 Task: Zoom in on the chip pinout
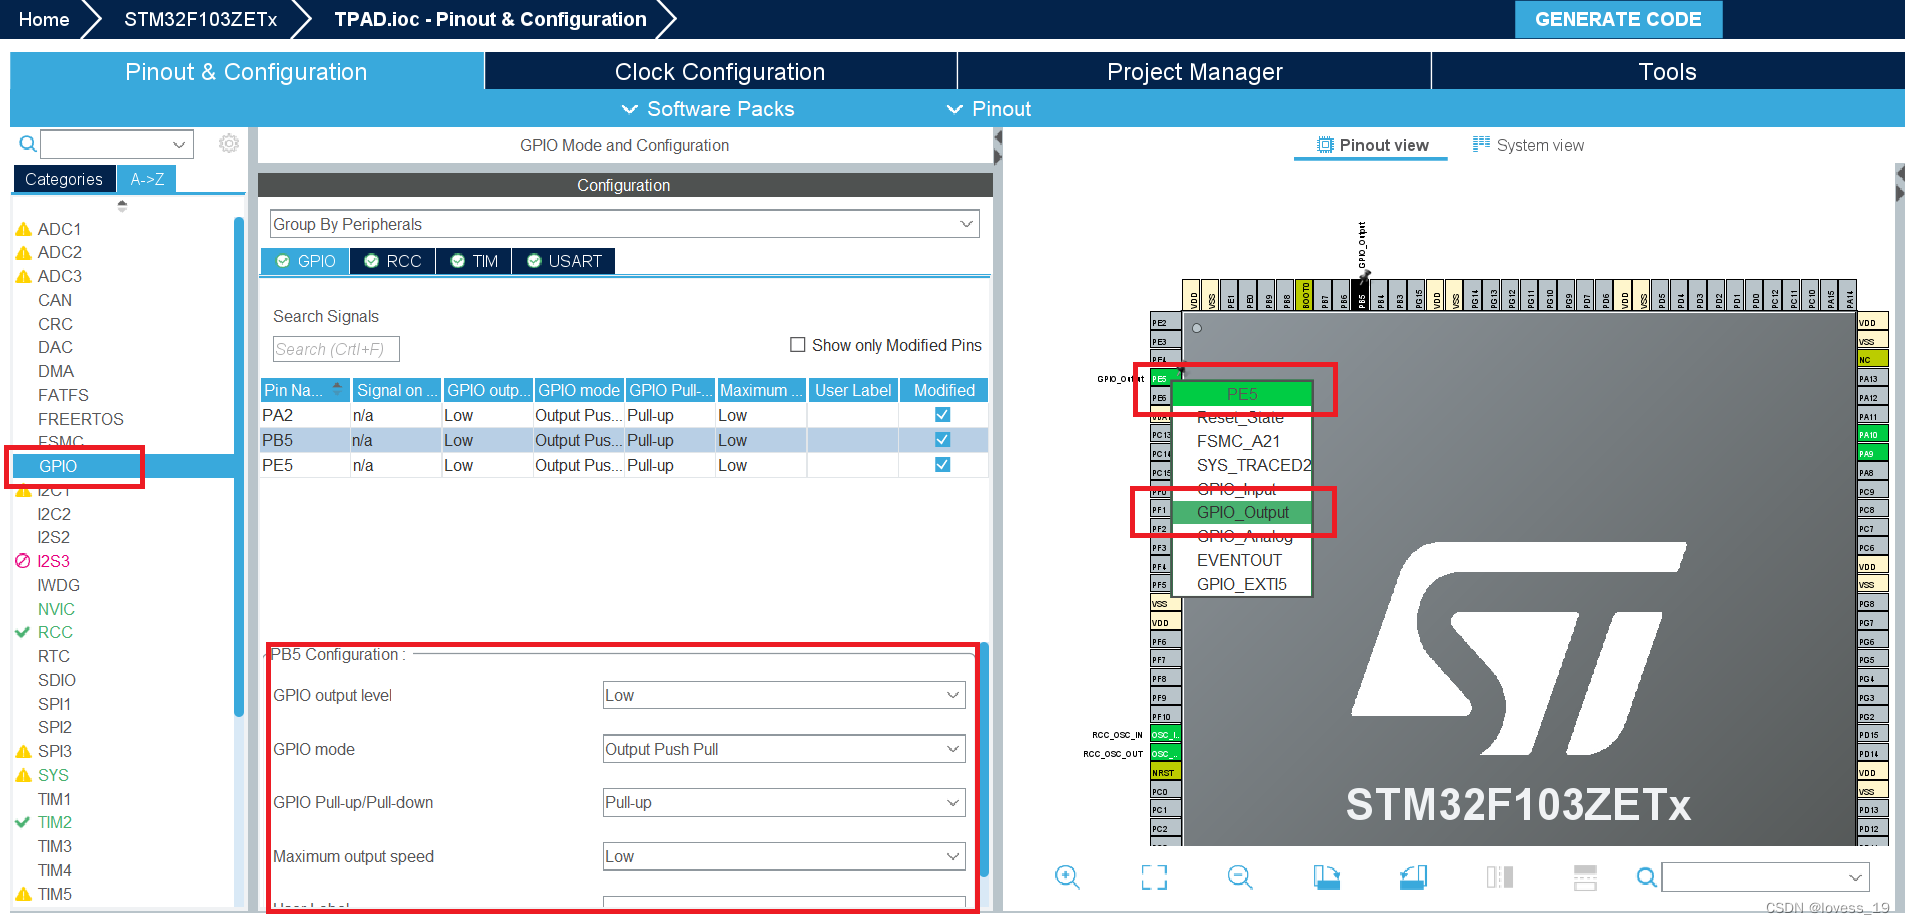pyautogui.click(x=1067, y=877)
